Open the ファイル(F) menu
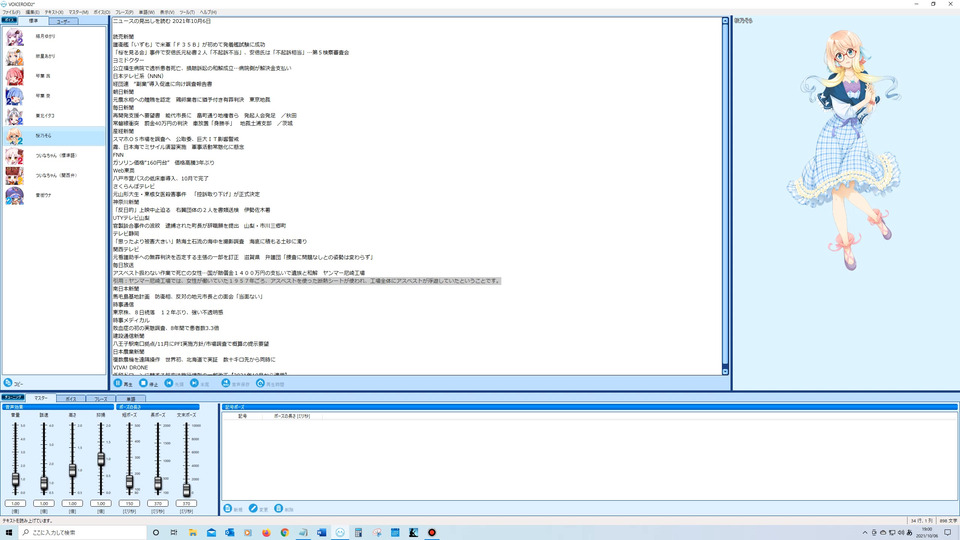This screenshot has width=960, height=540. (11, 12)
